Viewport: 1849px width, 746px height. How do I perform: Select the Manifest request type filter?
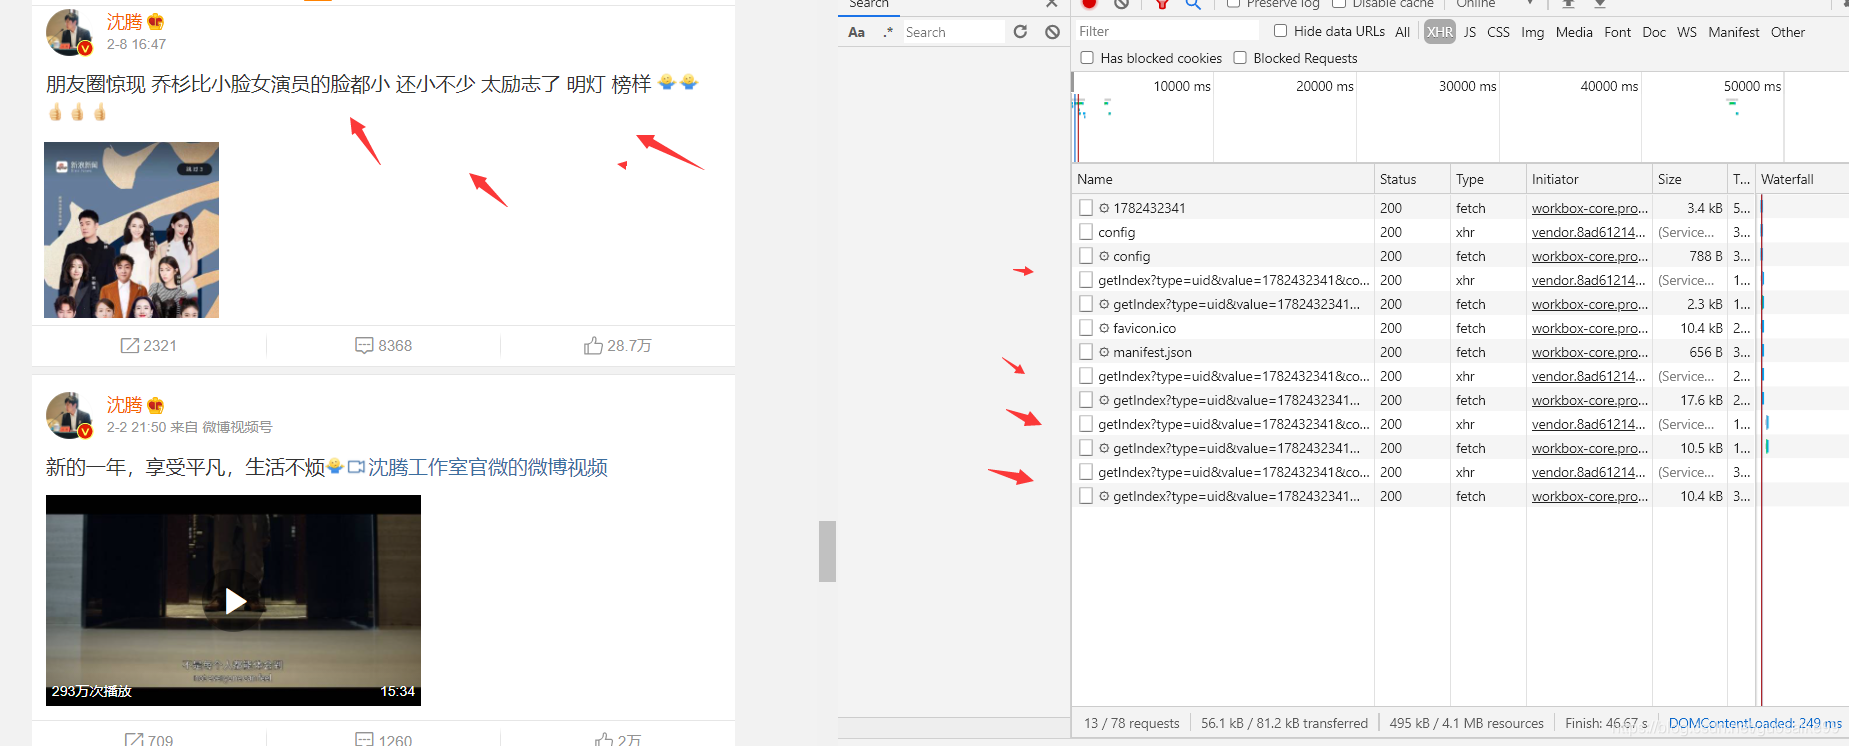pos(1734,32)
